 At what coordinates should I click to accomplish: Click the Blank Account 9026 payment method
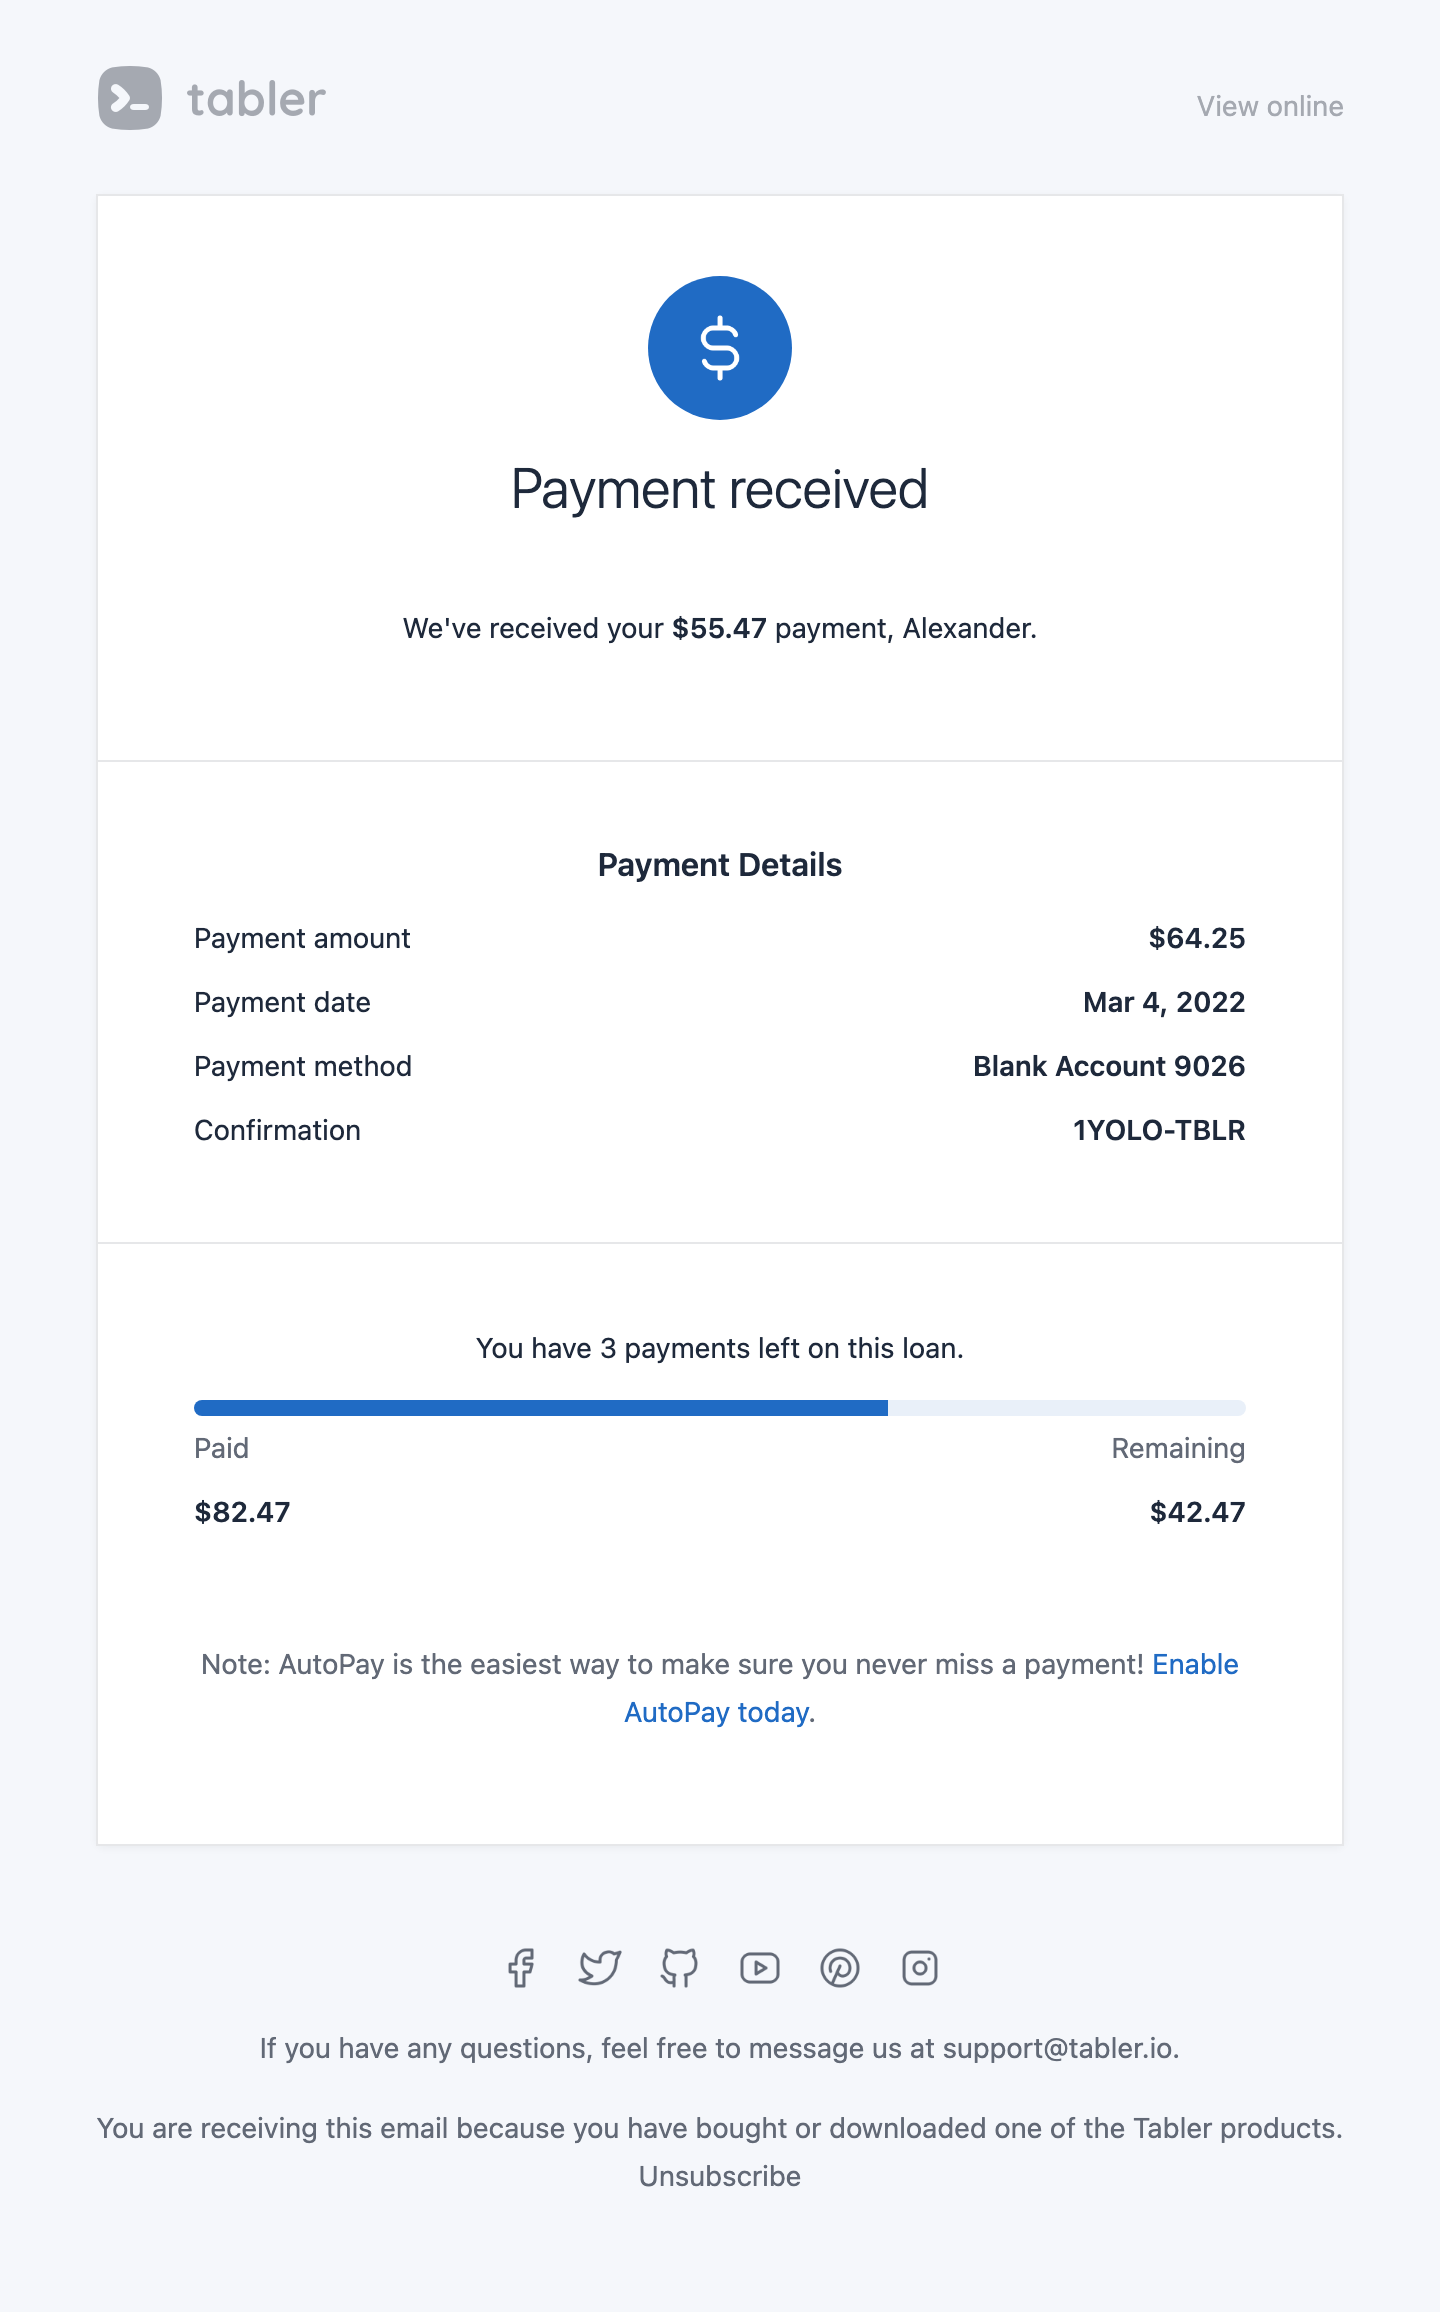(1109, 1066)
